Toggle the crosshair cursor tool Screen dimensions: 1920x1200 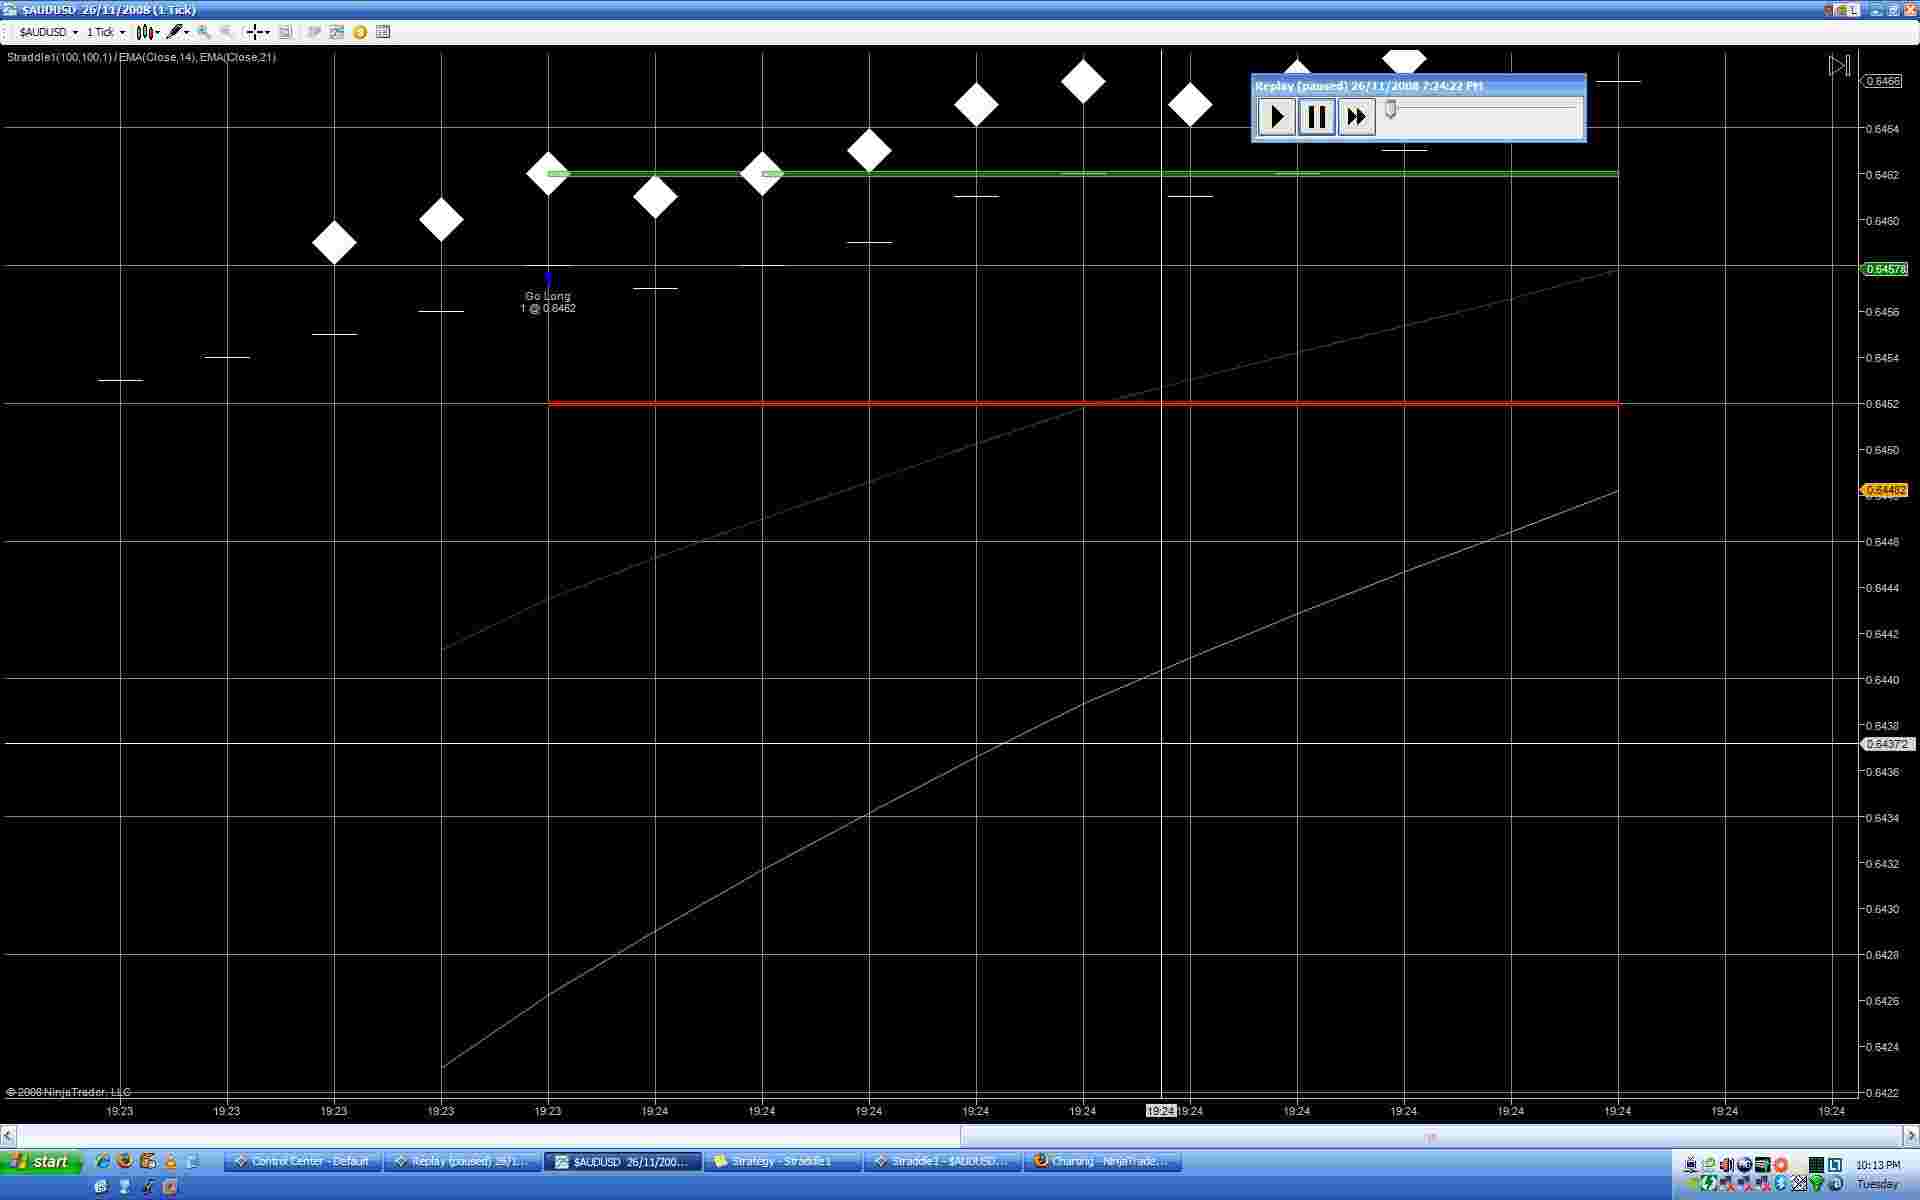tap(256, 32)
